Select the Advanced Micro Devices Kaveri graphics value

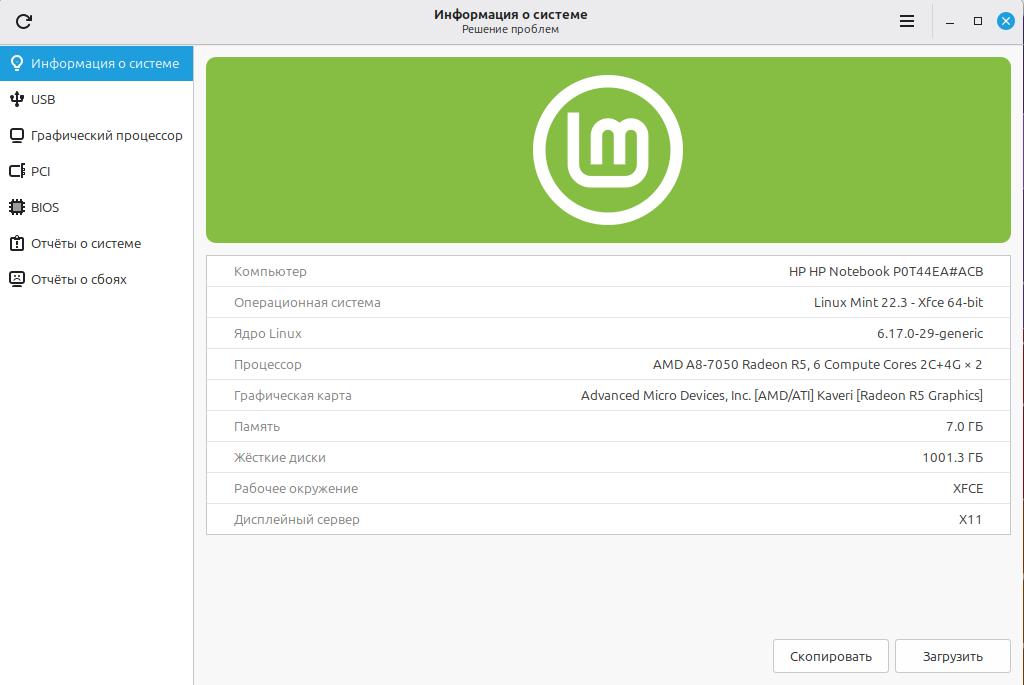pos(782,395)
